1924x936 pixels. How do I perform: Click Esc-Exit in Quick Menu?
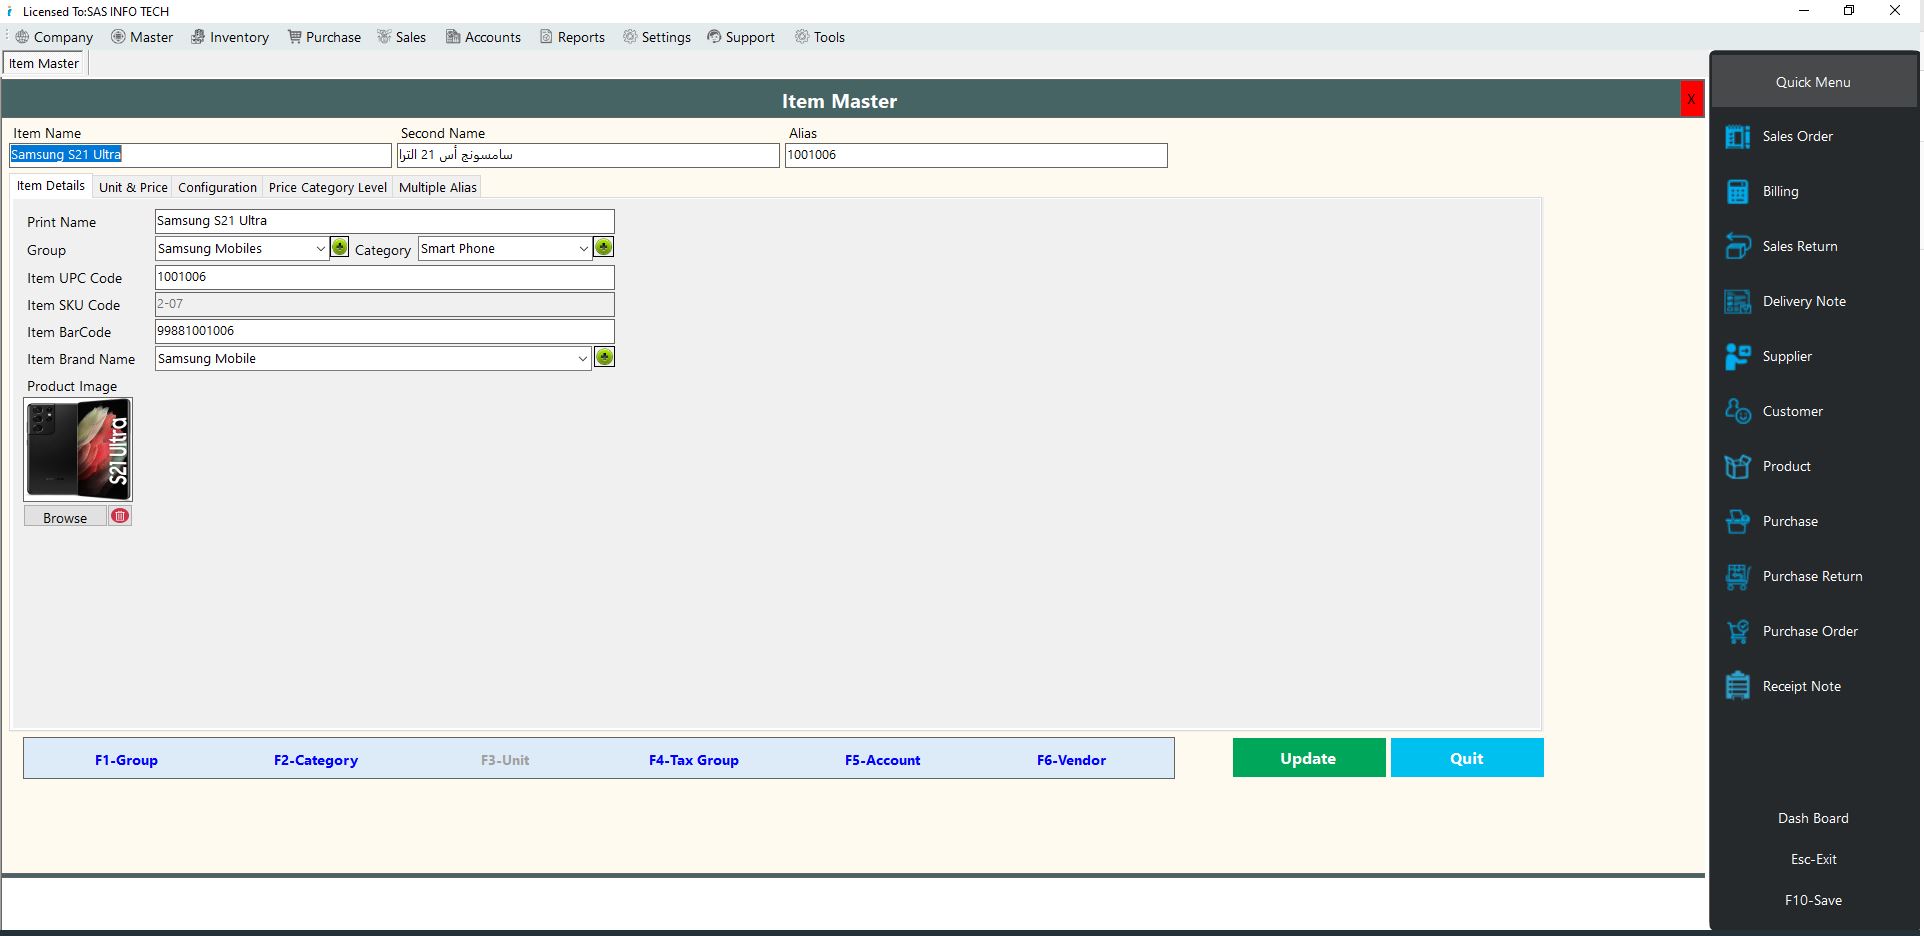click(1813, 859)
